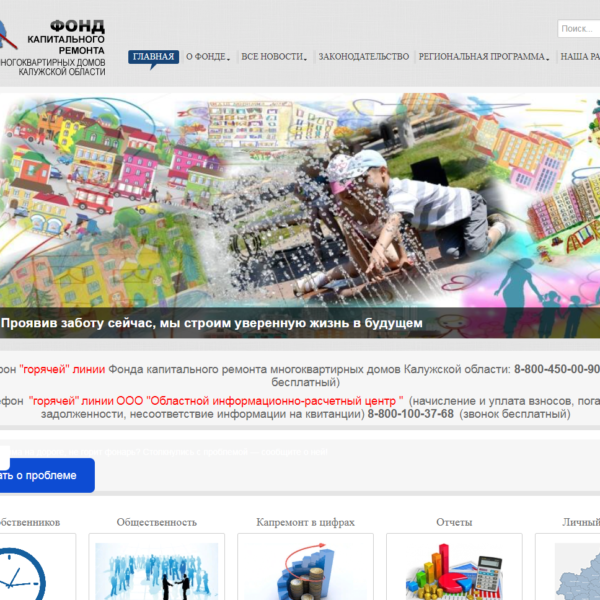Click the red text 'Областной информационно-расчетный центр'
Screen dimensions: 600x600
pyautogui.click(x=273, y=401)
